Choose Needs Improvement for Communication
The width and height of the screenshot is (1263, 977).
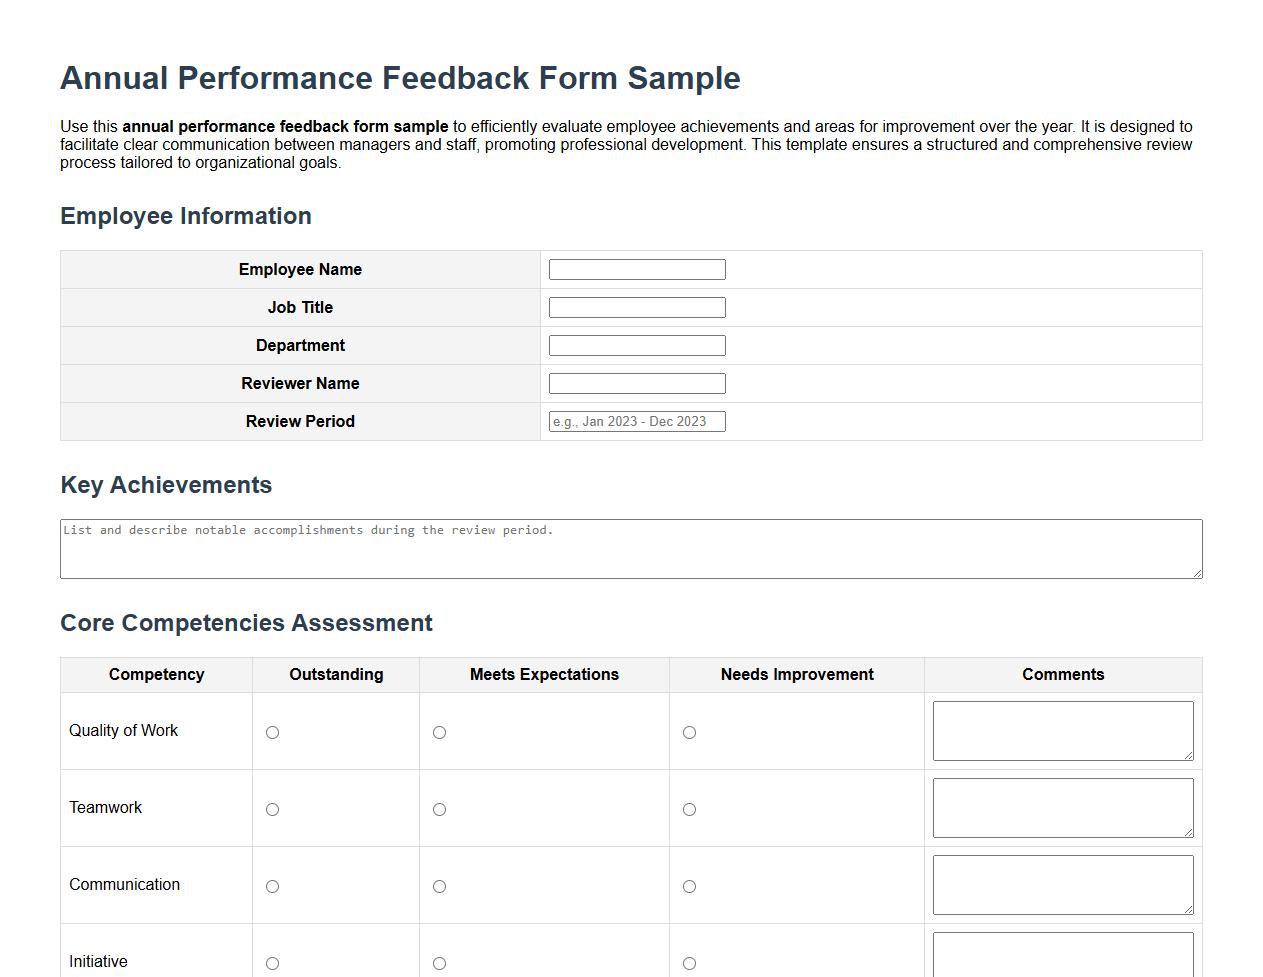pyautogui.click(x=689, y=886)
